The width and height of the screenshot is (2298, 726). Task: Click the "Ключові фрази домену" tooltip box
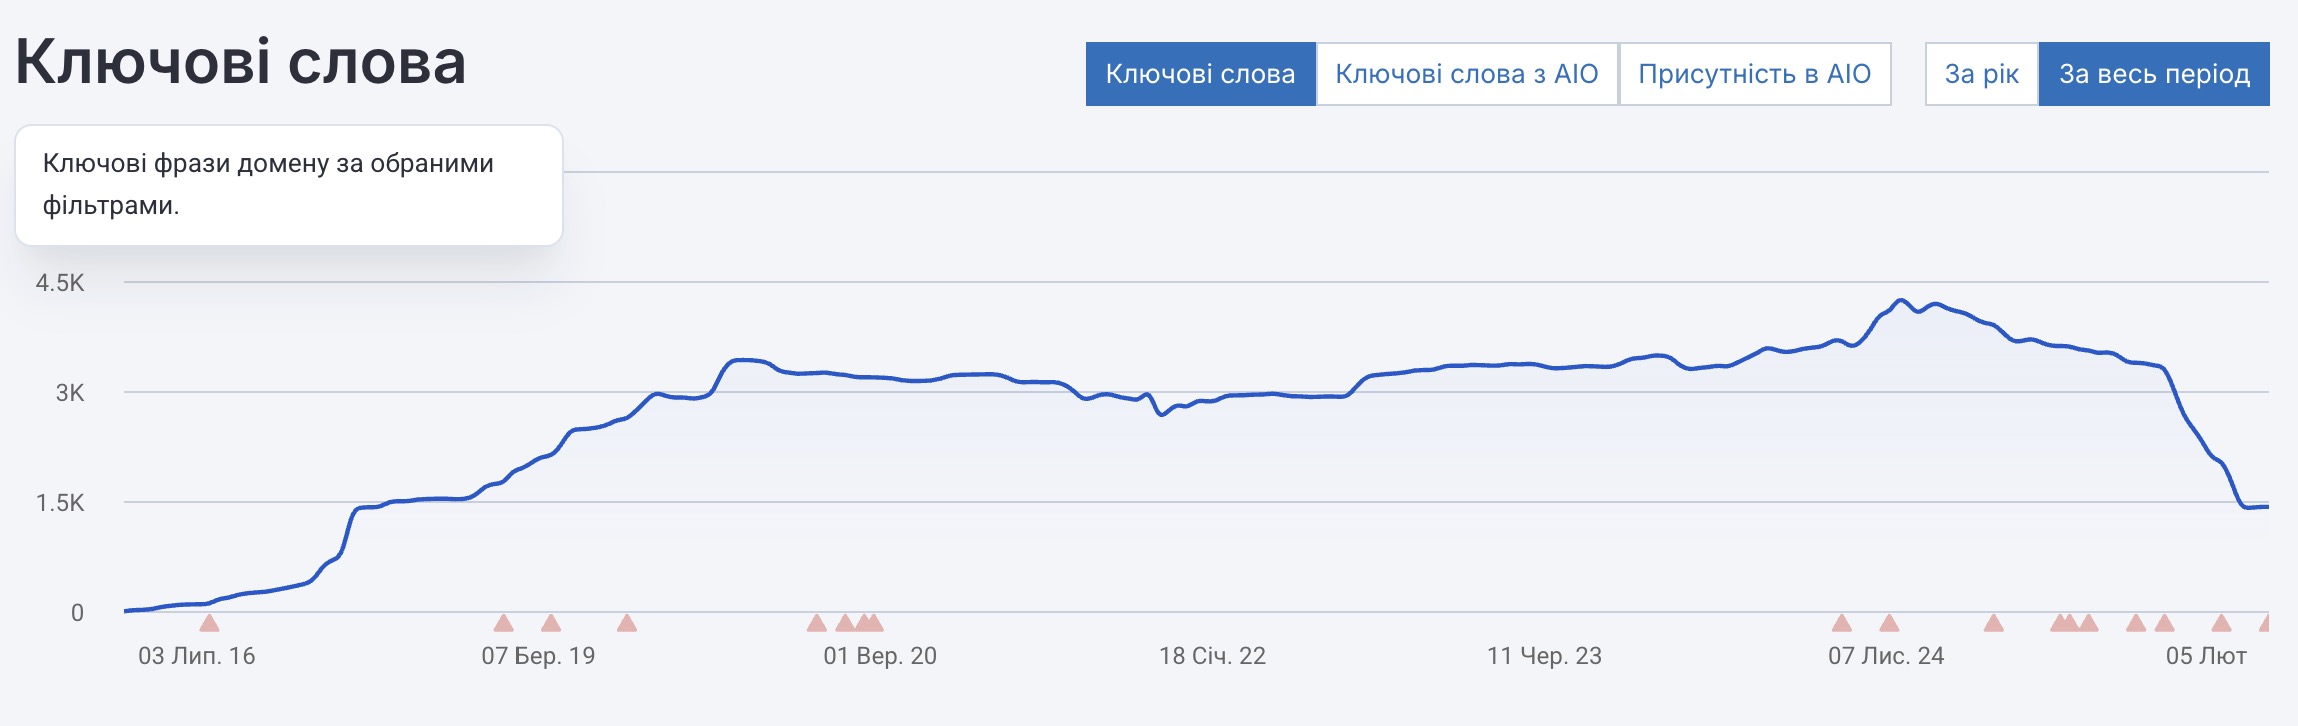pos(289,185)
